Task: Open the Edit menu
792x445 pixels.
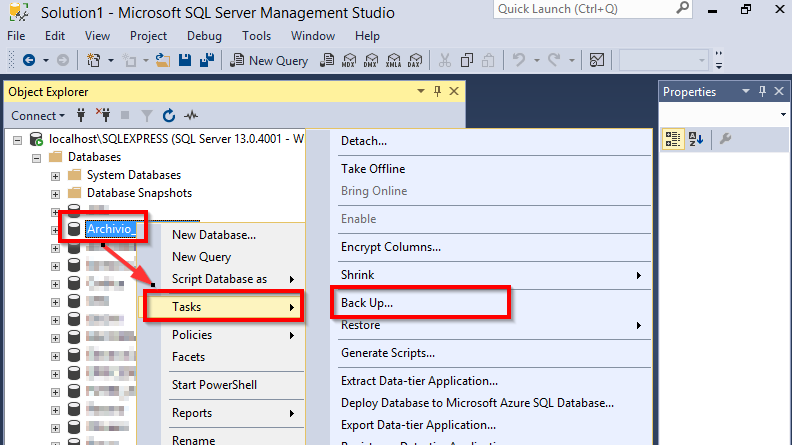Action: pos(55,36)
